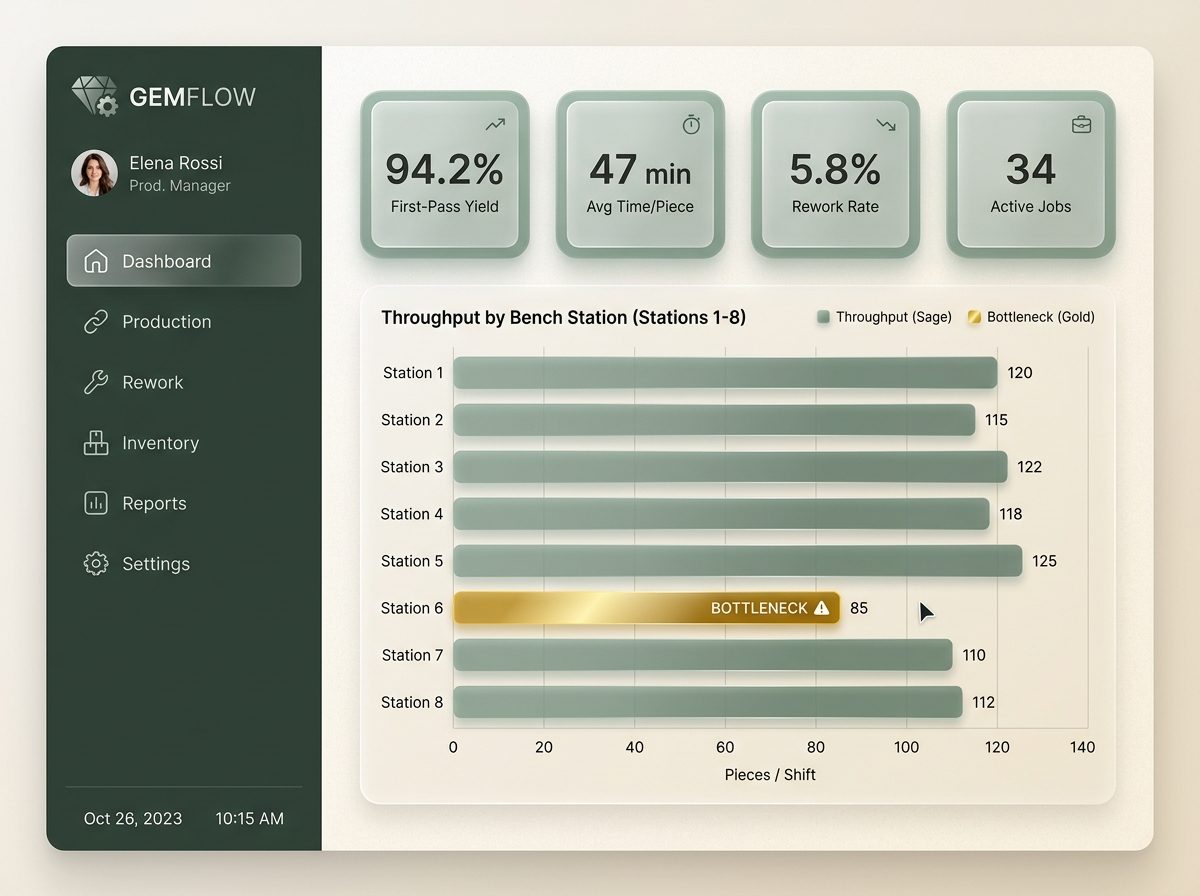Click the "94.2%" yield value
1200x896 pixels.
point(445,170)
